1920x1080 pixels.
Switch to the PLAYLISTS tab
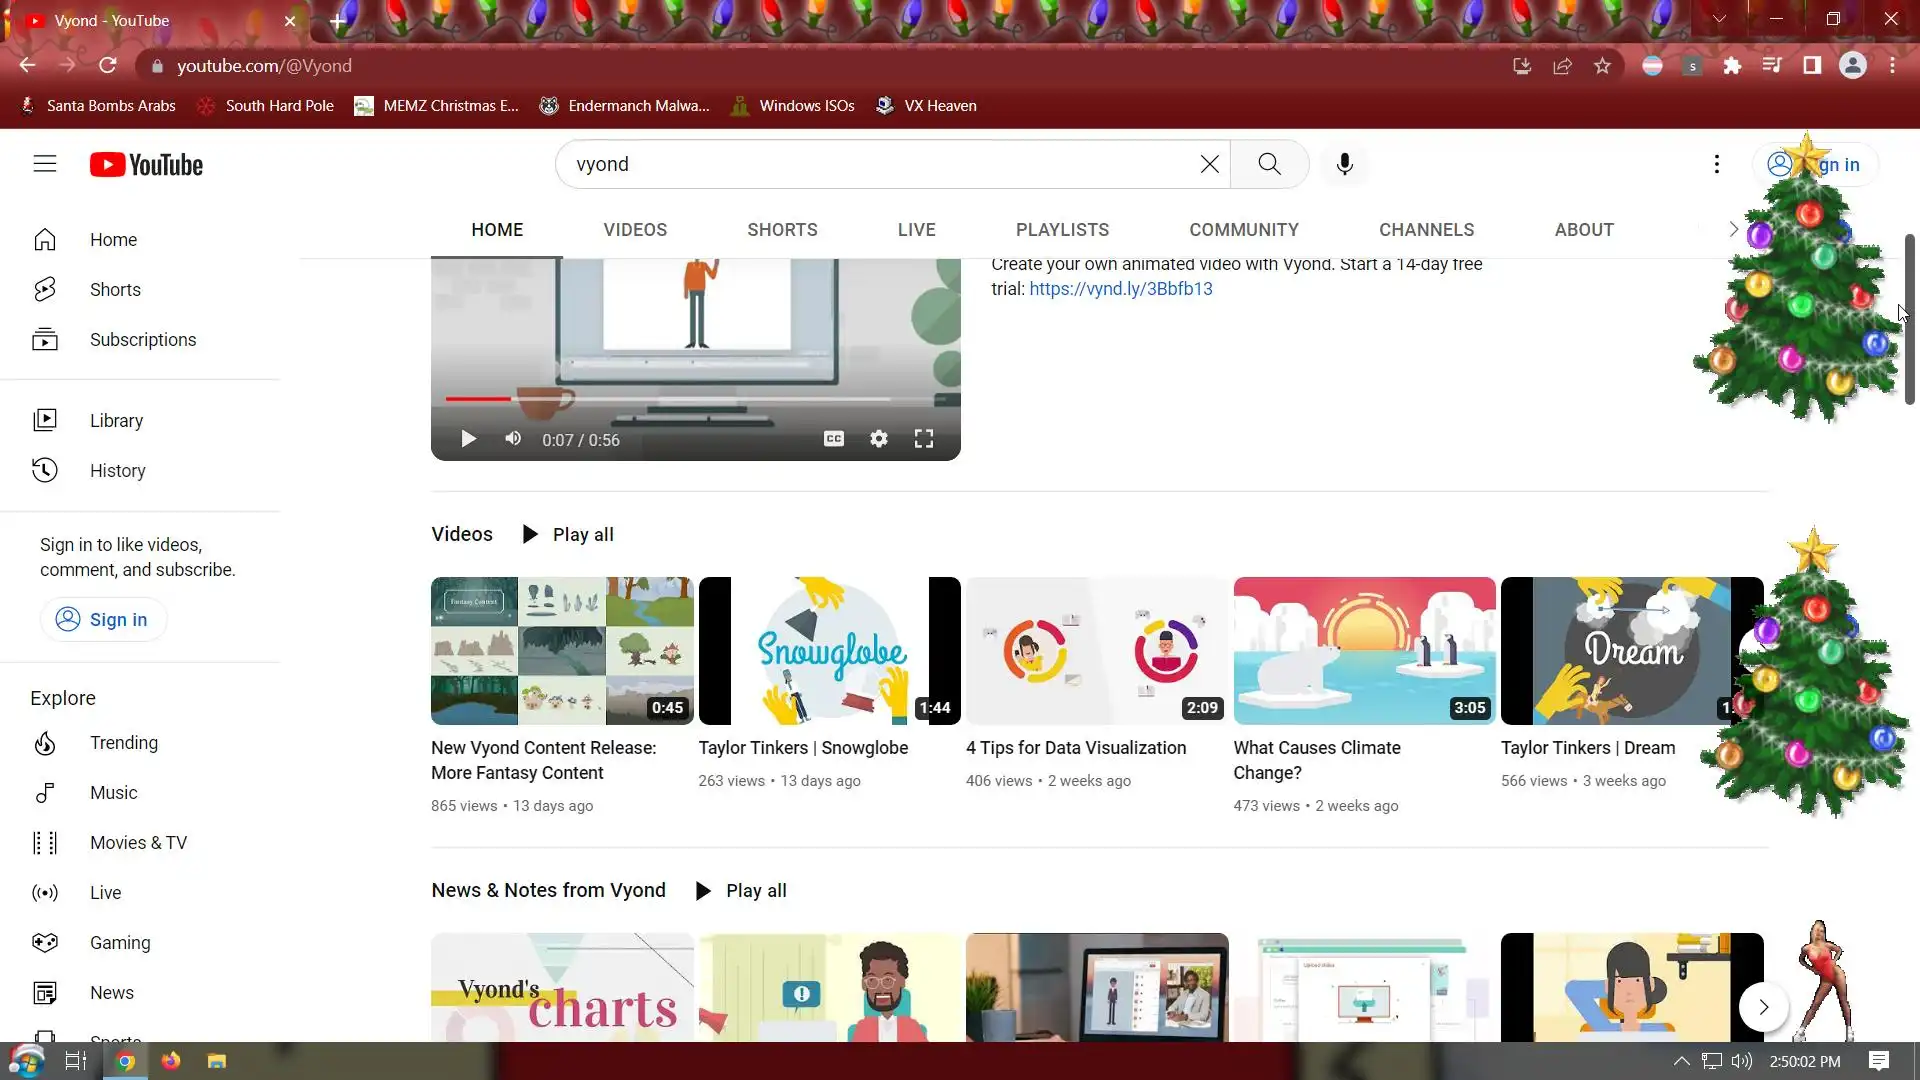coord(1062,230)
